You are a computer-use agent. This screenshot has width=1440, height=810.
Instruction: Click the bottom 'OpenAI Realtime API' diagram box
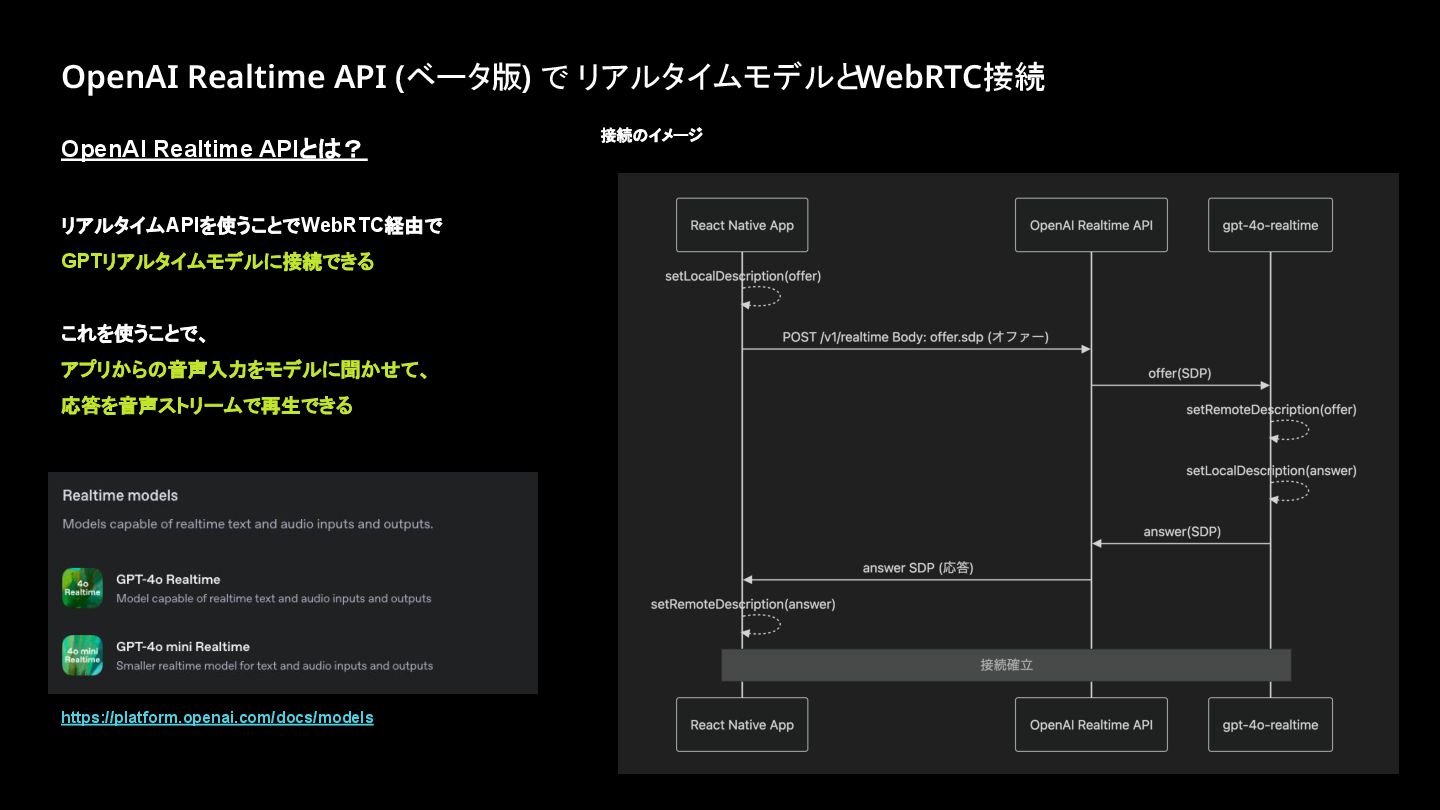(x=1091, y=725)
